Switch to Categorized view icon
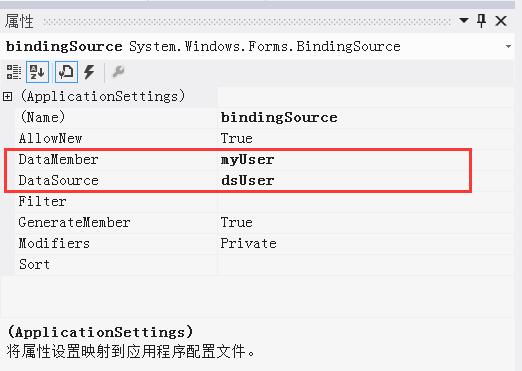Screen dimensions: 522x371 [14, 72]
